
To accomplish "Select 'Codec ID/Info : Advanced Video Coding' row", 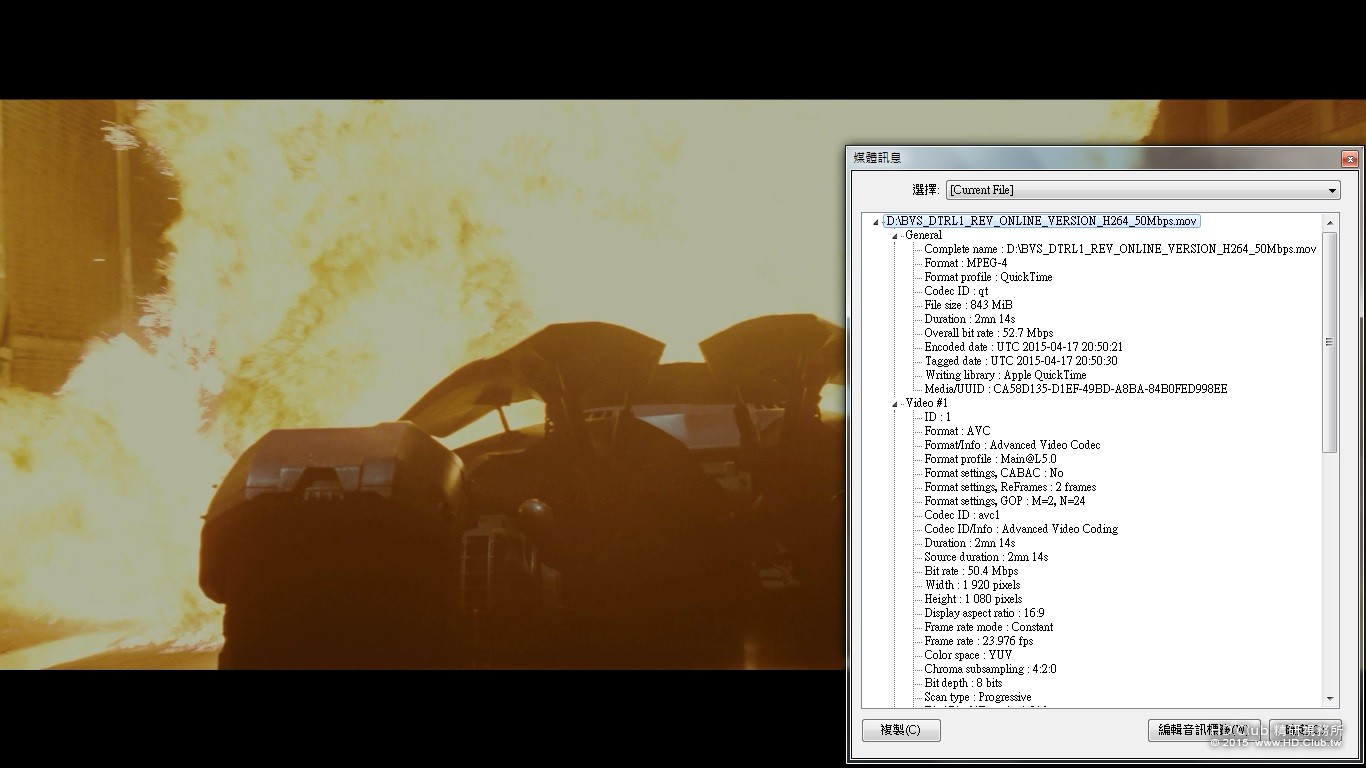I will [x=1021, y=529].
